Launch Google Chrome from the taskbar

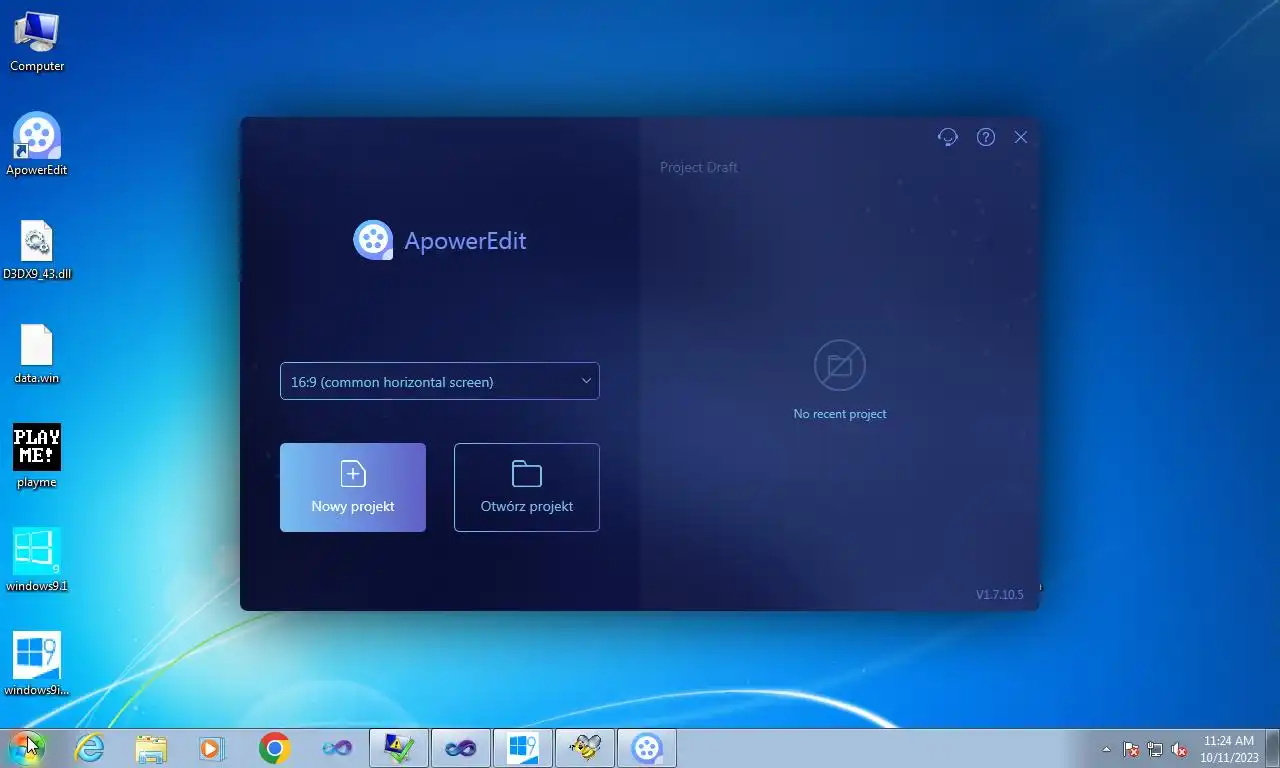coord(274,748)
